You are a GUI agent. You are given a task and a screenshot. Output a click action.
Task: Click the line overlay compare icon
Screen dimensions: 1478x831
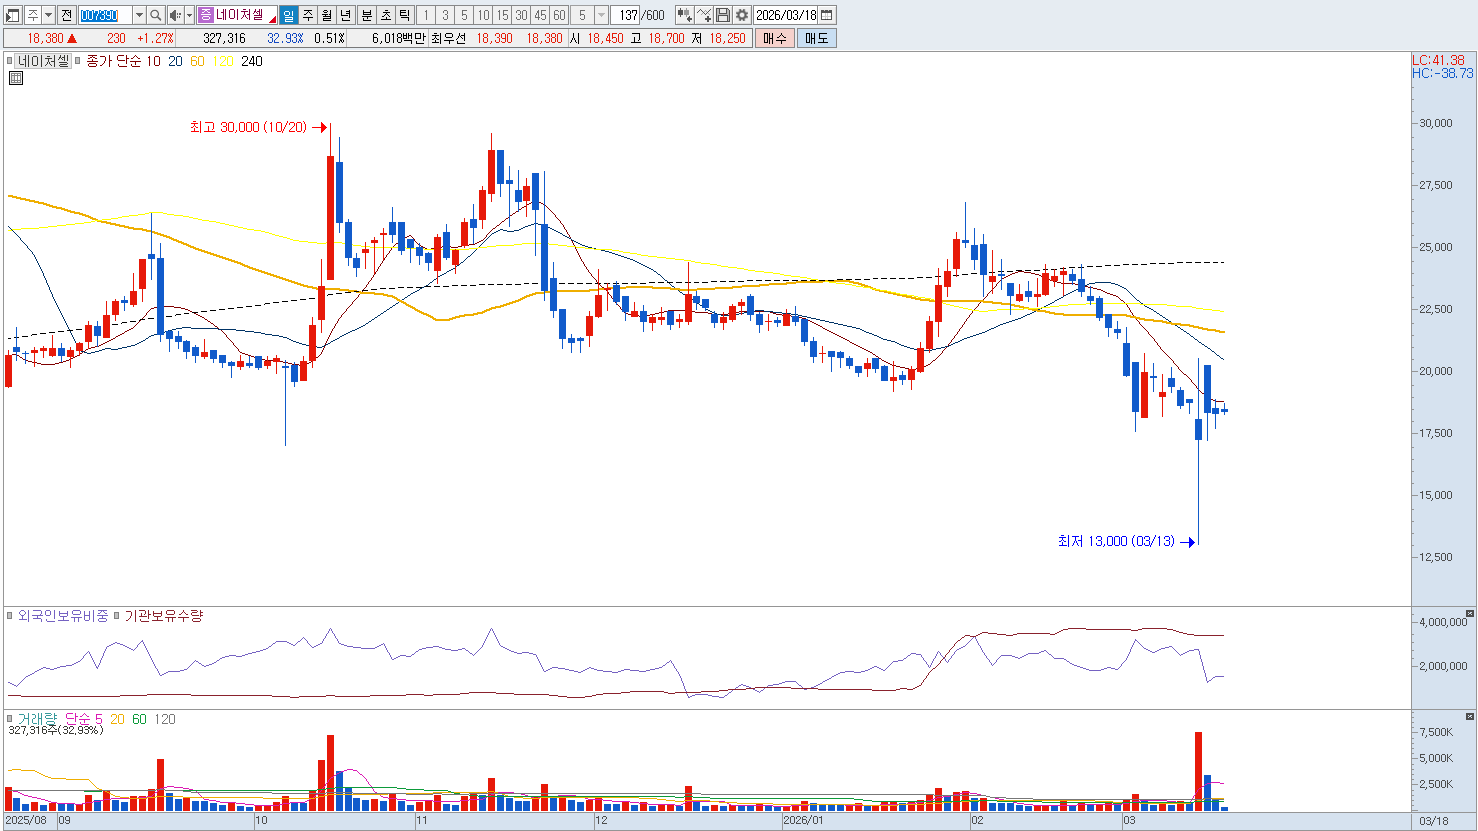[x=704, y=15]
